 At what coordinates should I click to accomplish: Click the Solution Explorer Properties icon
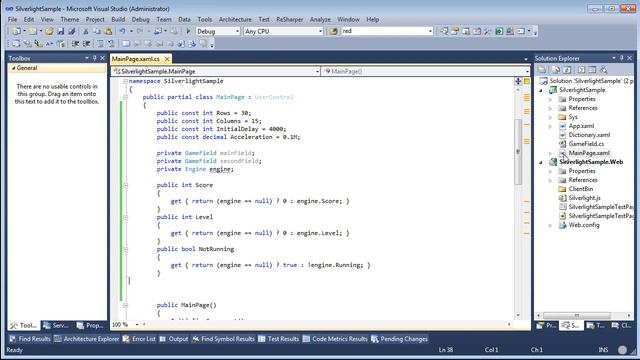tap(542, 70)
